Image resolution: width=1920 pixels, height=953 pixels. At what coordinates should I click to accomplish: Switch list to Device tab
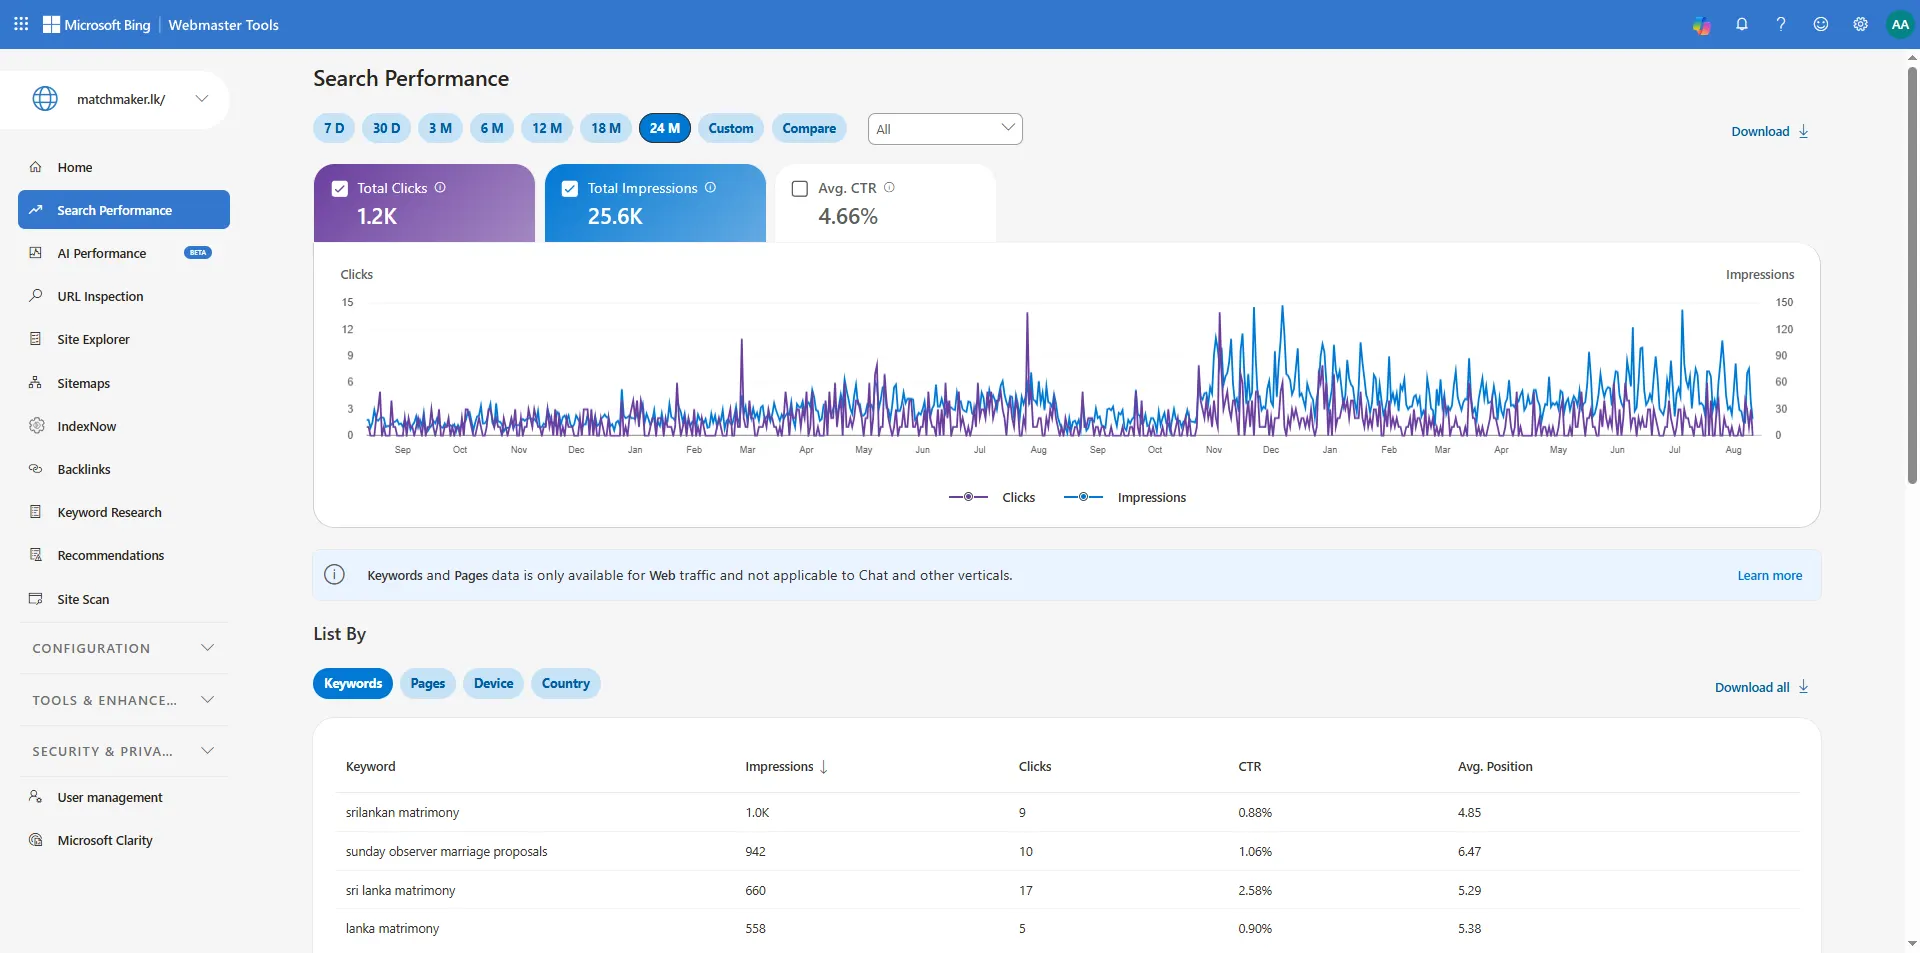(494, 683)
